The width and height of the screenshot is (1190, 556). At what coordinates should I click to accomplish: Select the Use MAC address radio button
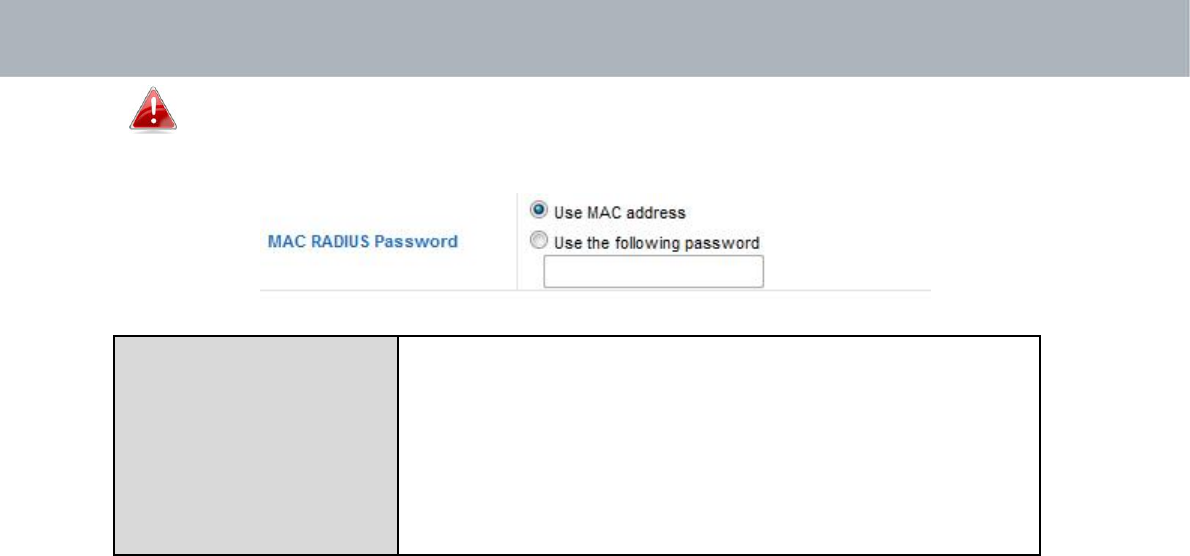pos(538,209)
